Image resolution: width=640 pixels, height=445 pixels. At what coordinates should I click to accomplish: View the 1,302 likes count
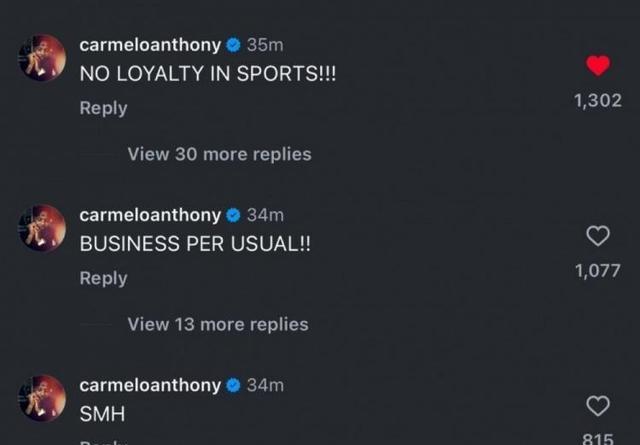(x=598, y=100)
